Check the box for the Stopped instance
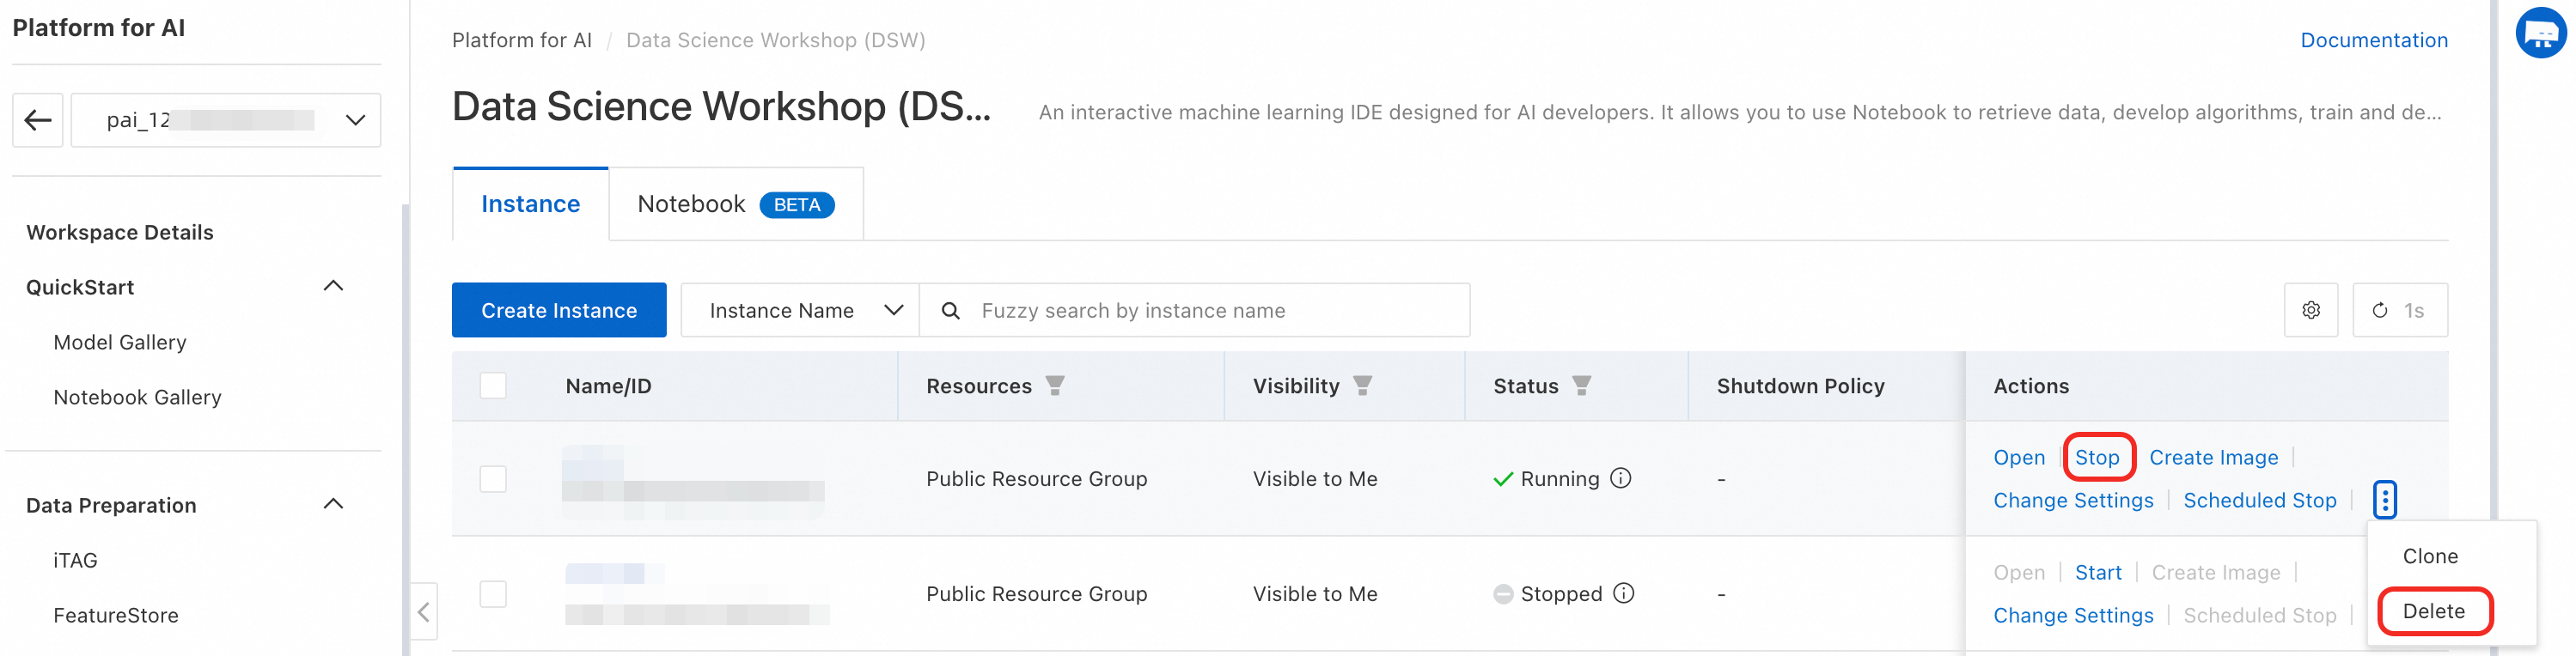This screenshot has width=2576, height=656. click(x=493, y=594)
